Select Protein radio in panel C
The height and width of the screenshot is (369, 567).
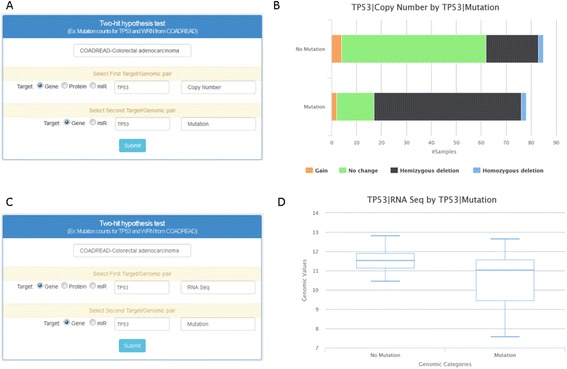point(64,286)
